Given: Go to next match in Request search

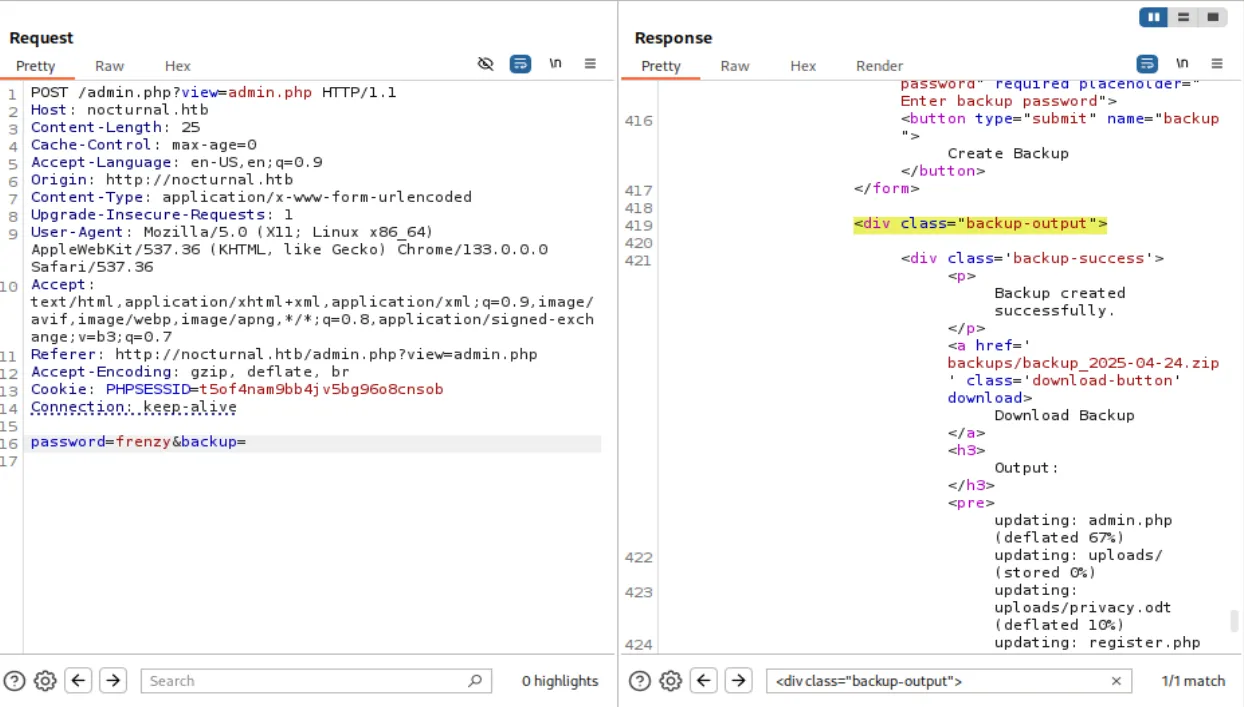Looking at the screenshot, I should [113, 681].
